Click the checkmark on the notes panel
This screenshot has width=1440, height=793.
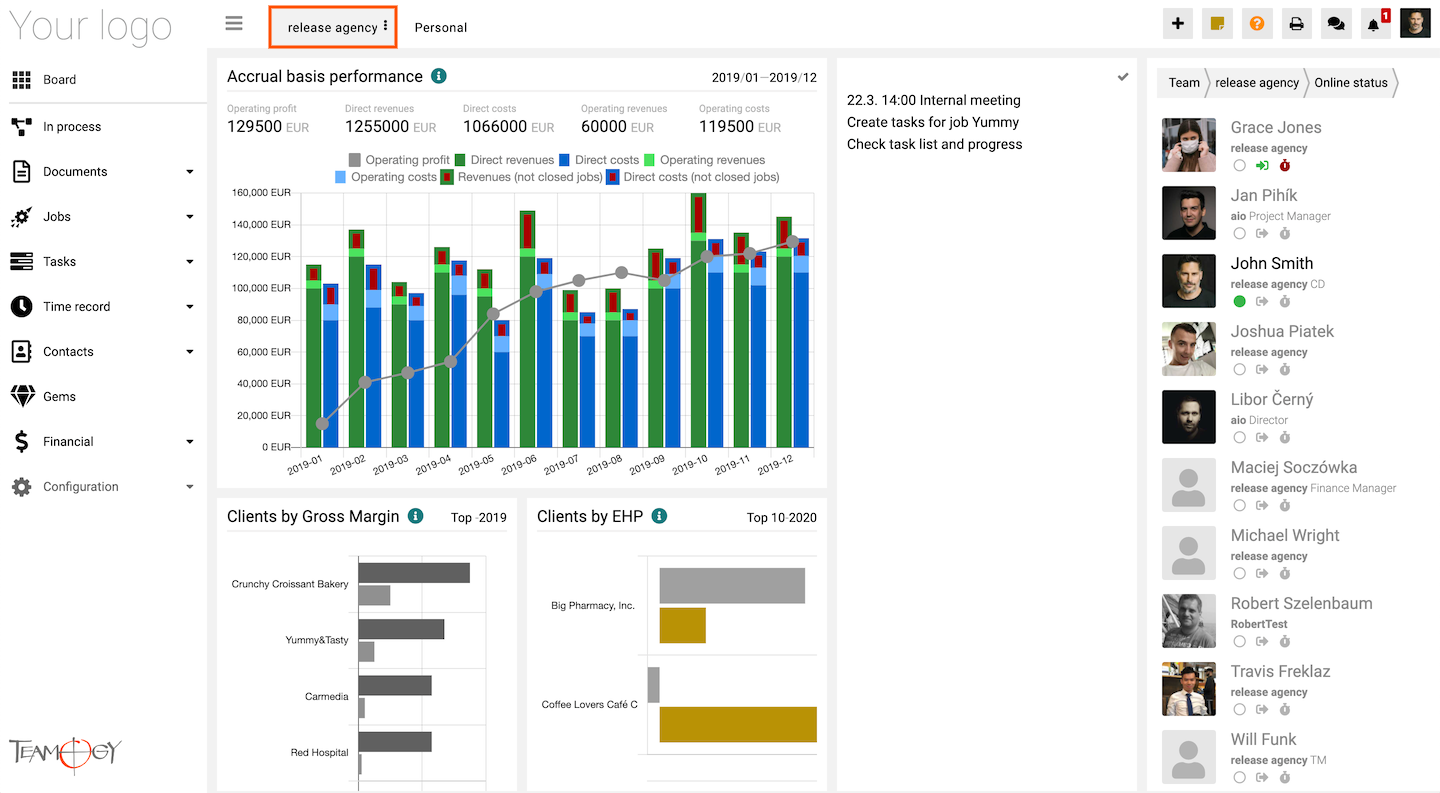point(1123,77)
